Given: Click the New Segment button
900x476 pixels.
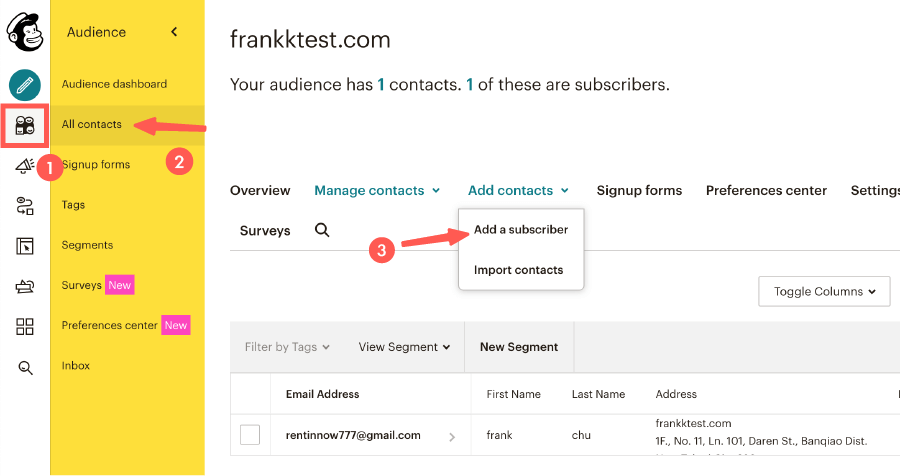Looking at the screenshot, I should pyautogui.click(x=519, y=347).
